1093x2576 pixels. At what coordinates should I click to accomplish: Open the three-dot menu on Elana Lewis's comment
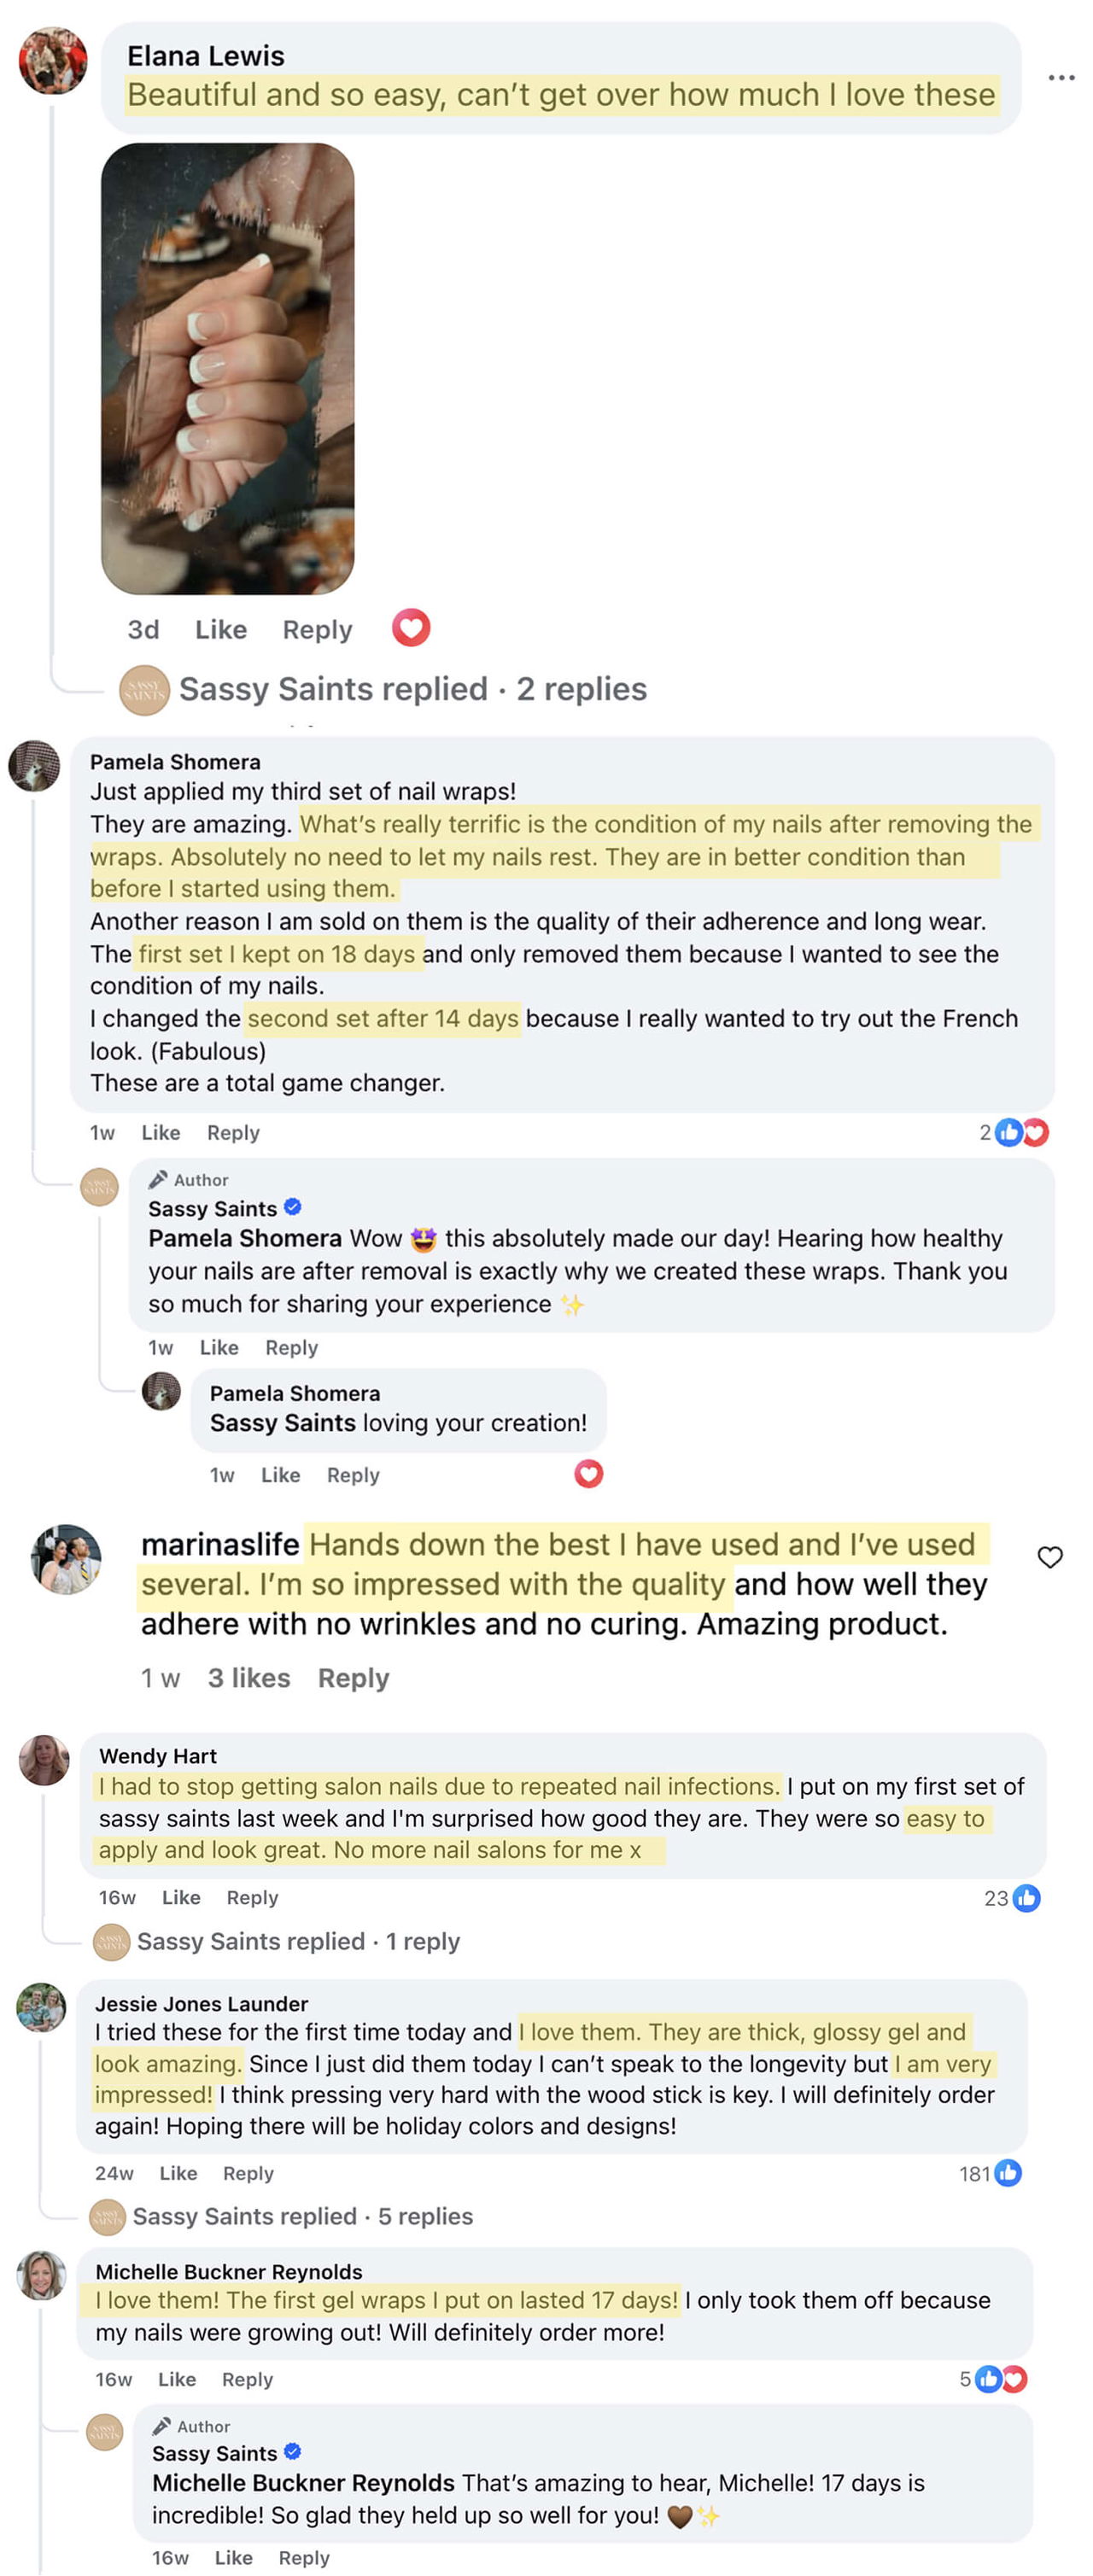tap(1060, 77)
